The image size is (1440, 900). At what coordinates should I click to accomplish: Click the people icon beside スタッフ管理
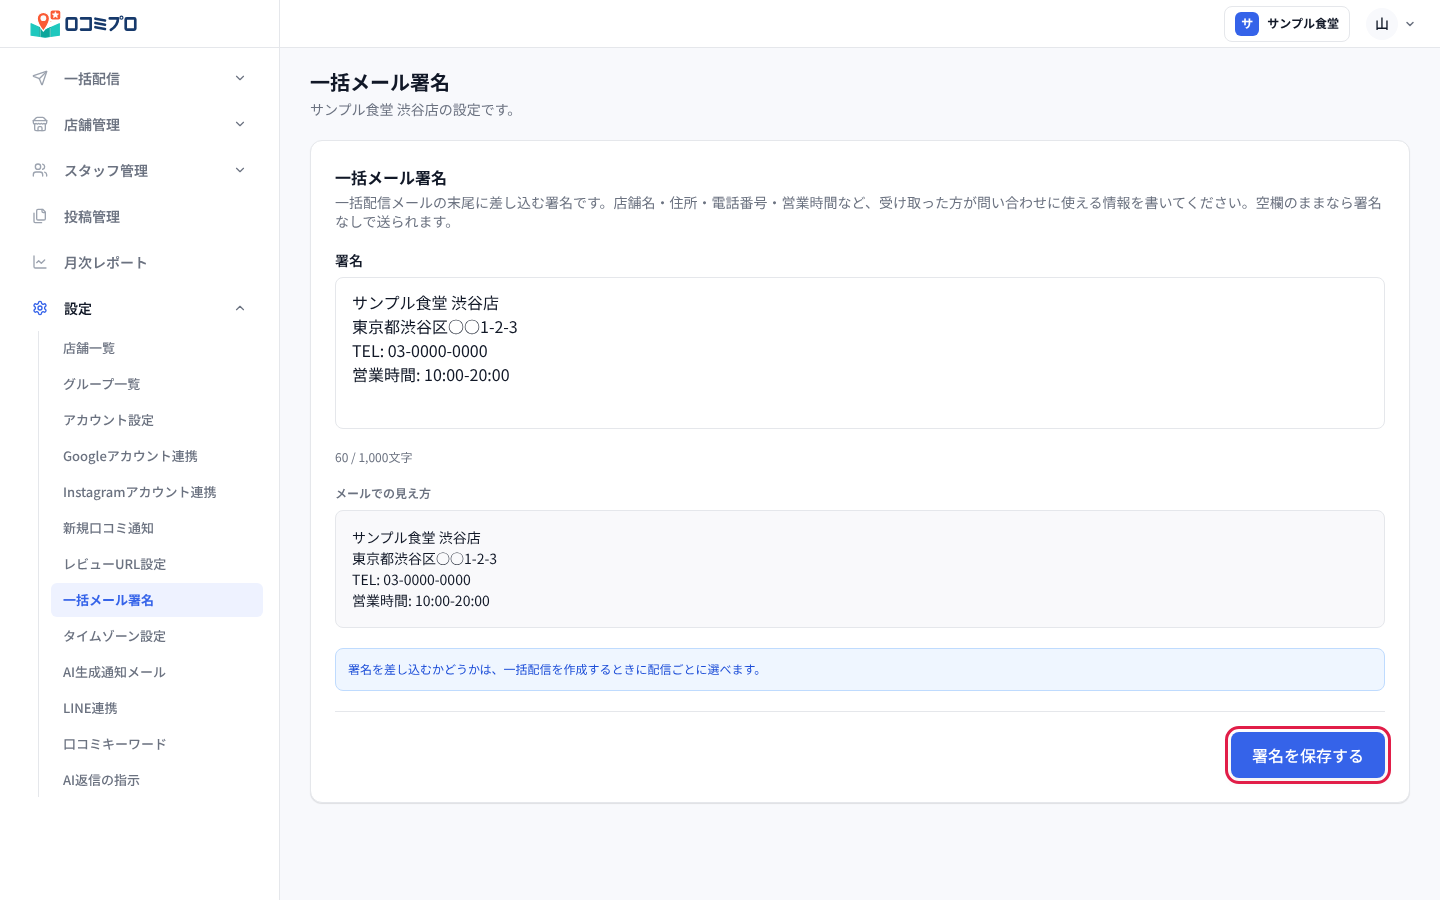(40, 170)
